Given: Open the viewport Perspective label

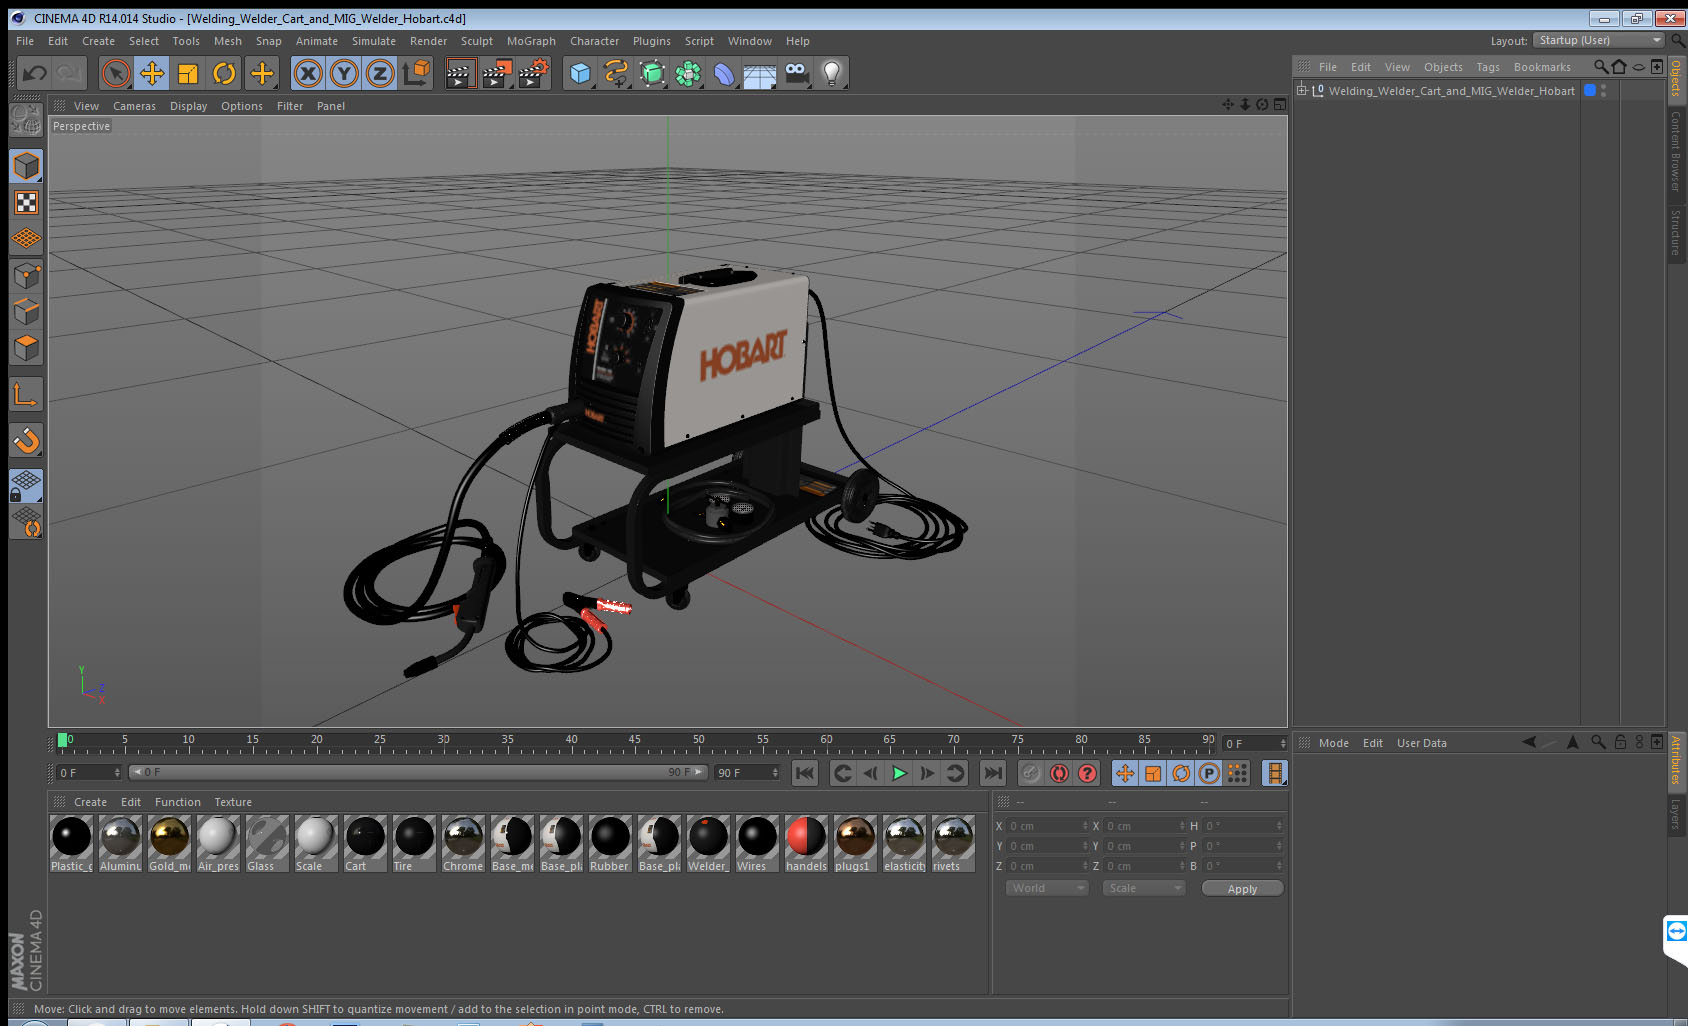Looking at the screenshot, I should (81, 126).
